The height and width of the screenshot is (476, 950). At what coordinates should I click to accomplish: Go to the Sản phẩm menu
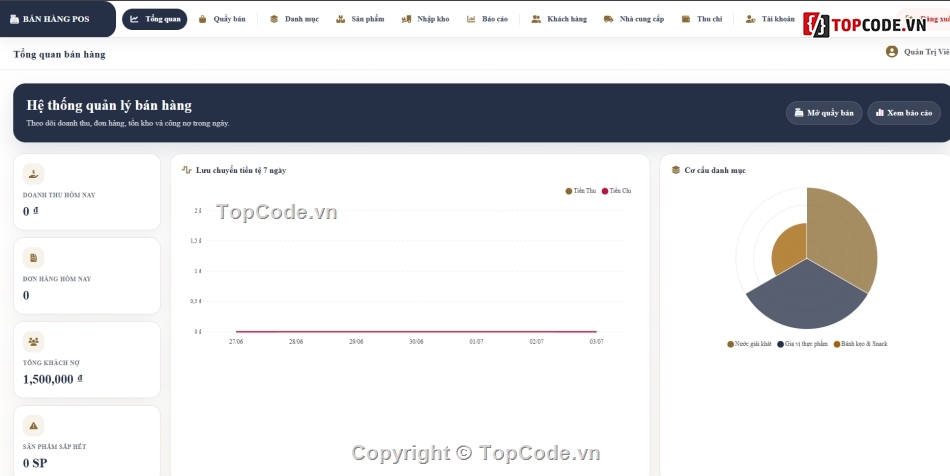click(360, 19)
